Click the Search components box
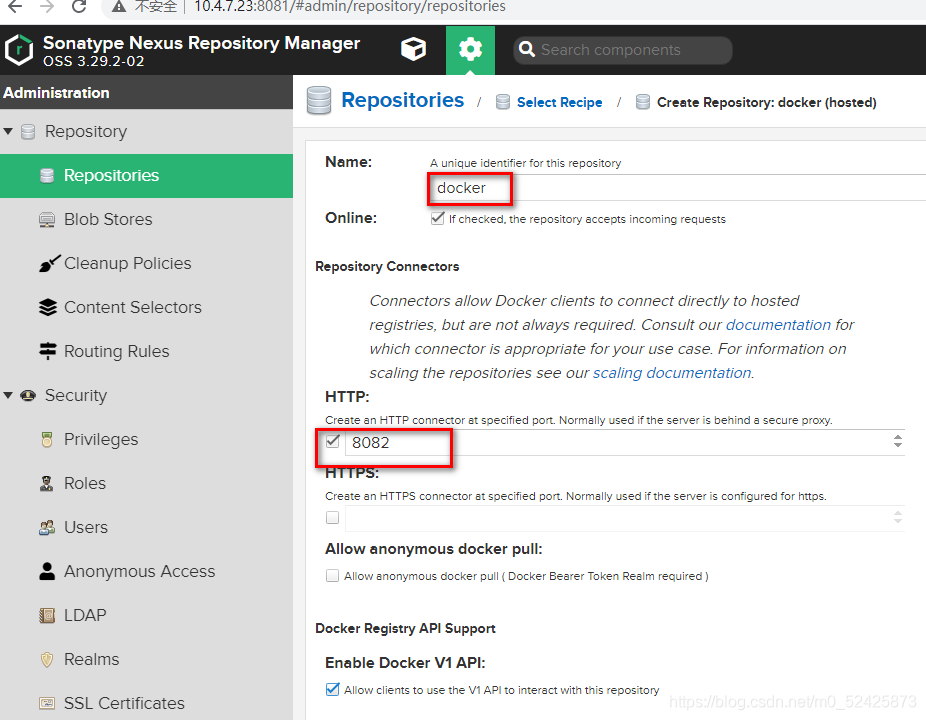The image size is (926, 720). [623, 50]
